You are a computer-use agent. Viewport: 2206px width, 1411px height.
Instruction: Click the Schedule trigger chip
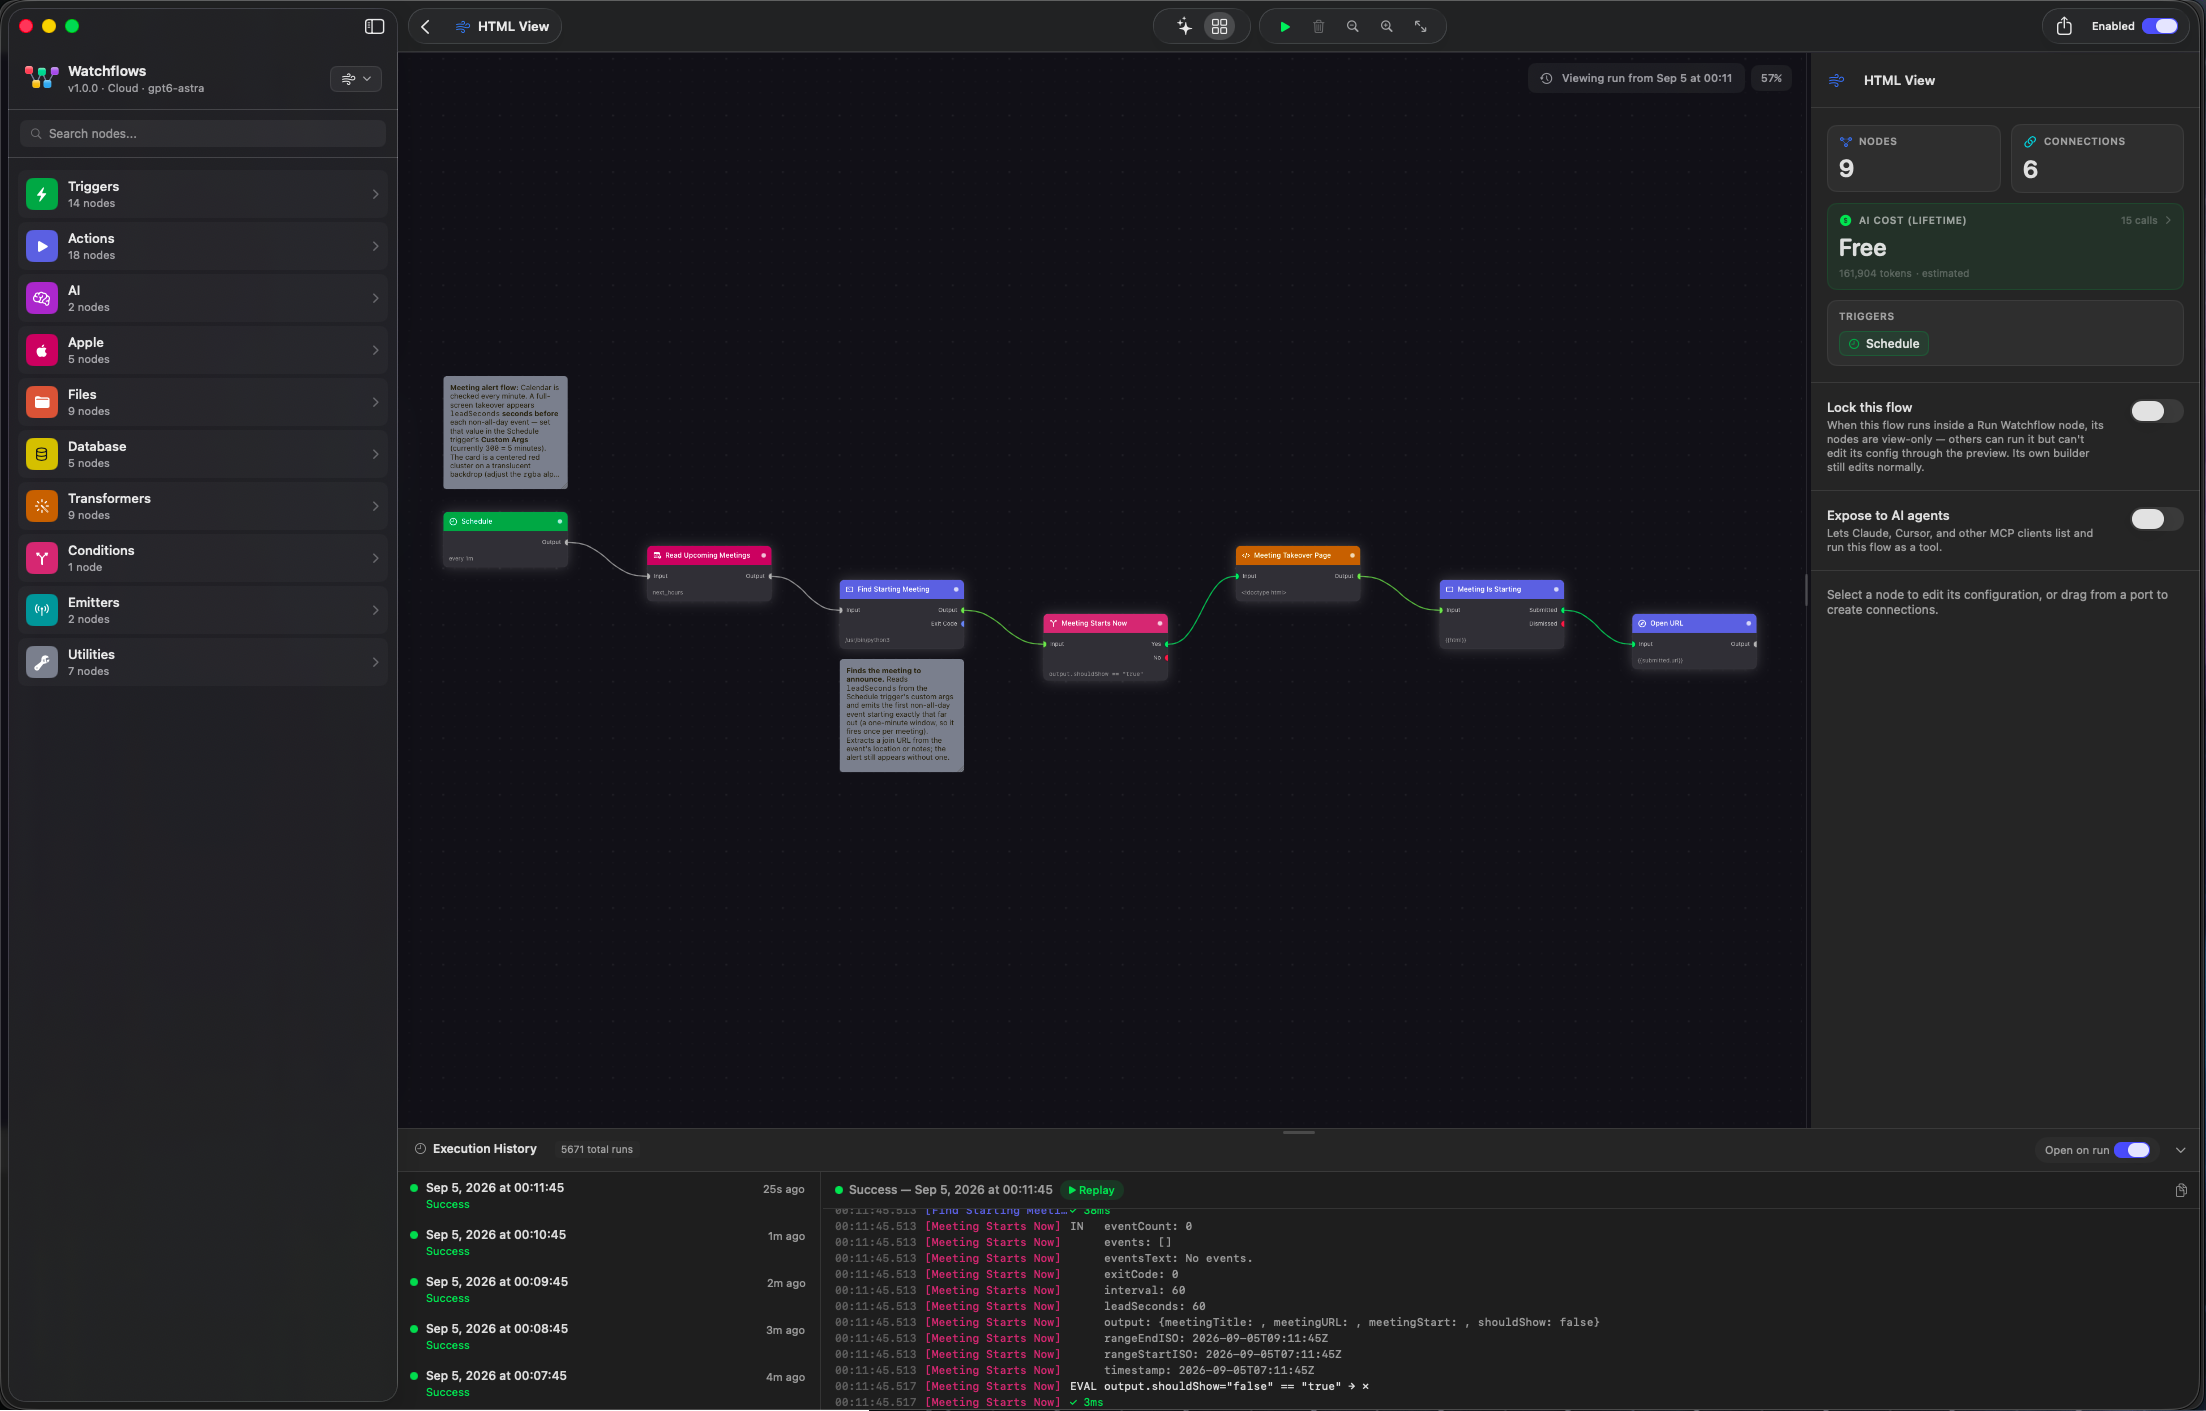coord(1884,344)
